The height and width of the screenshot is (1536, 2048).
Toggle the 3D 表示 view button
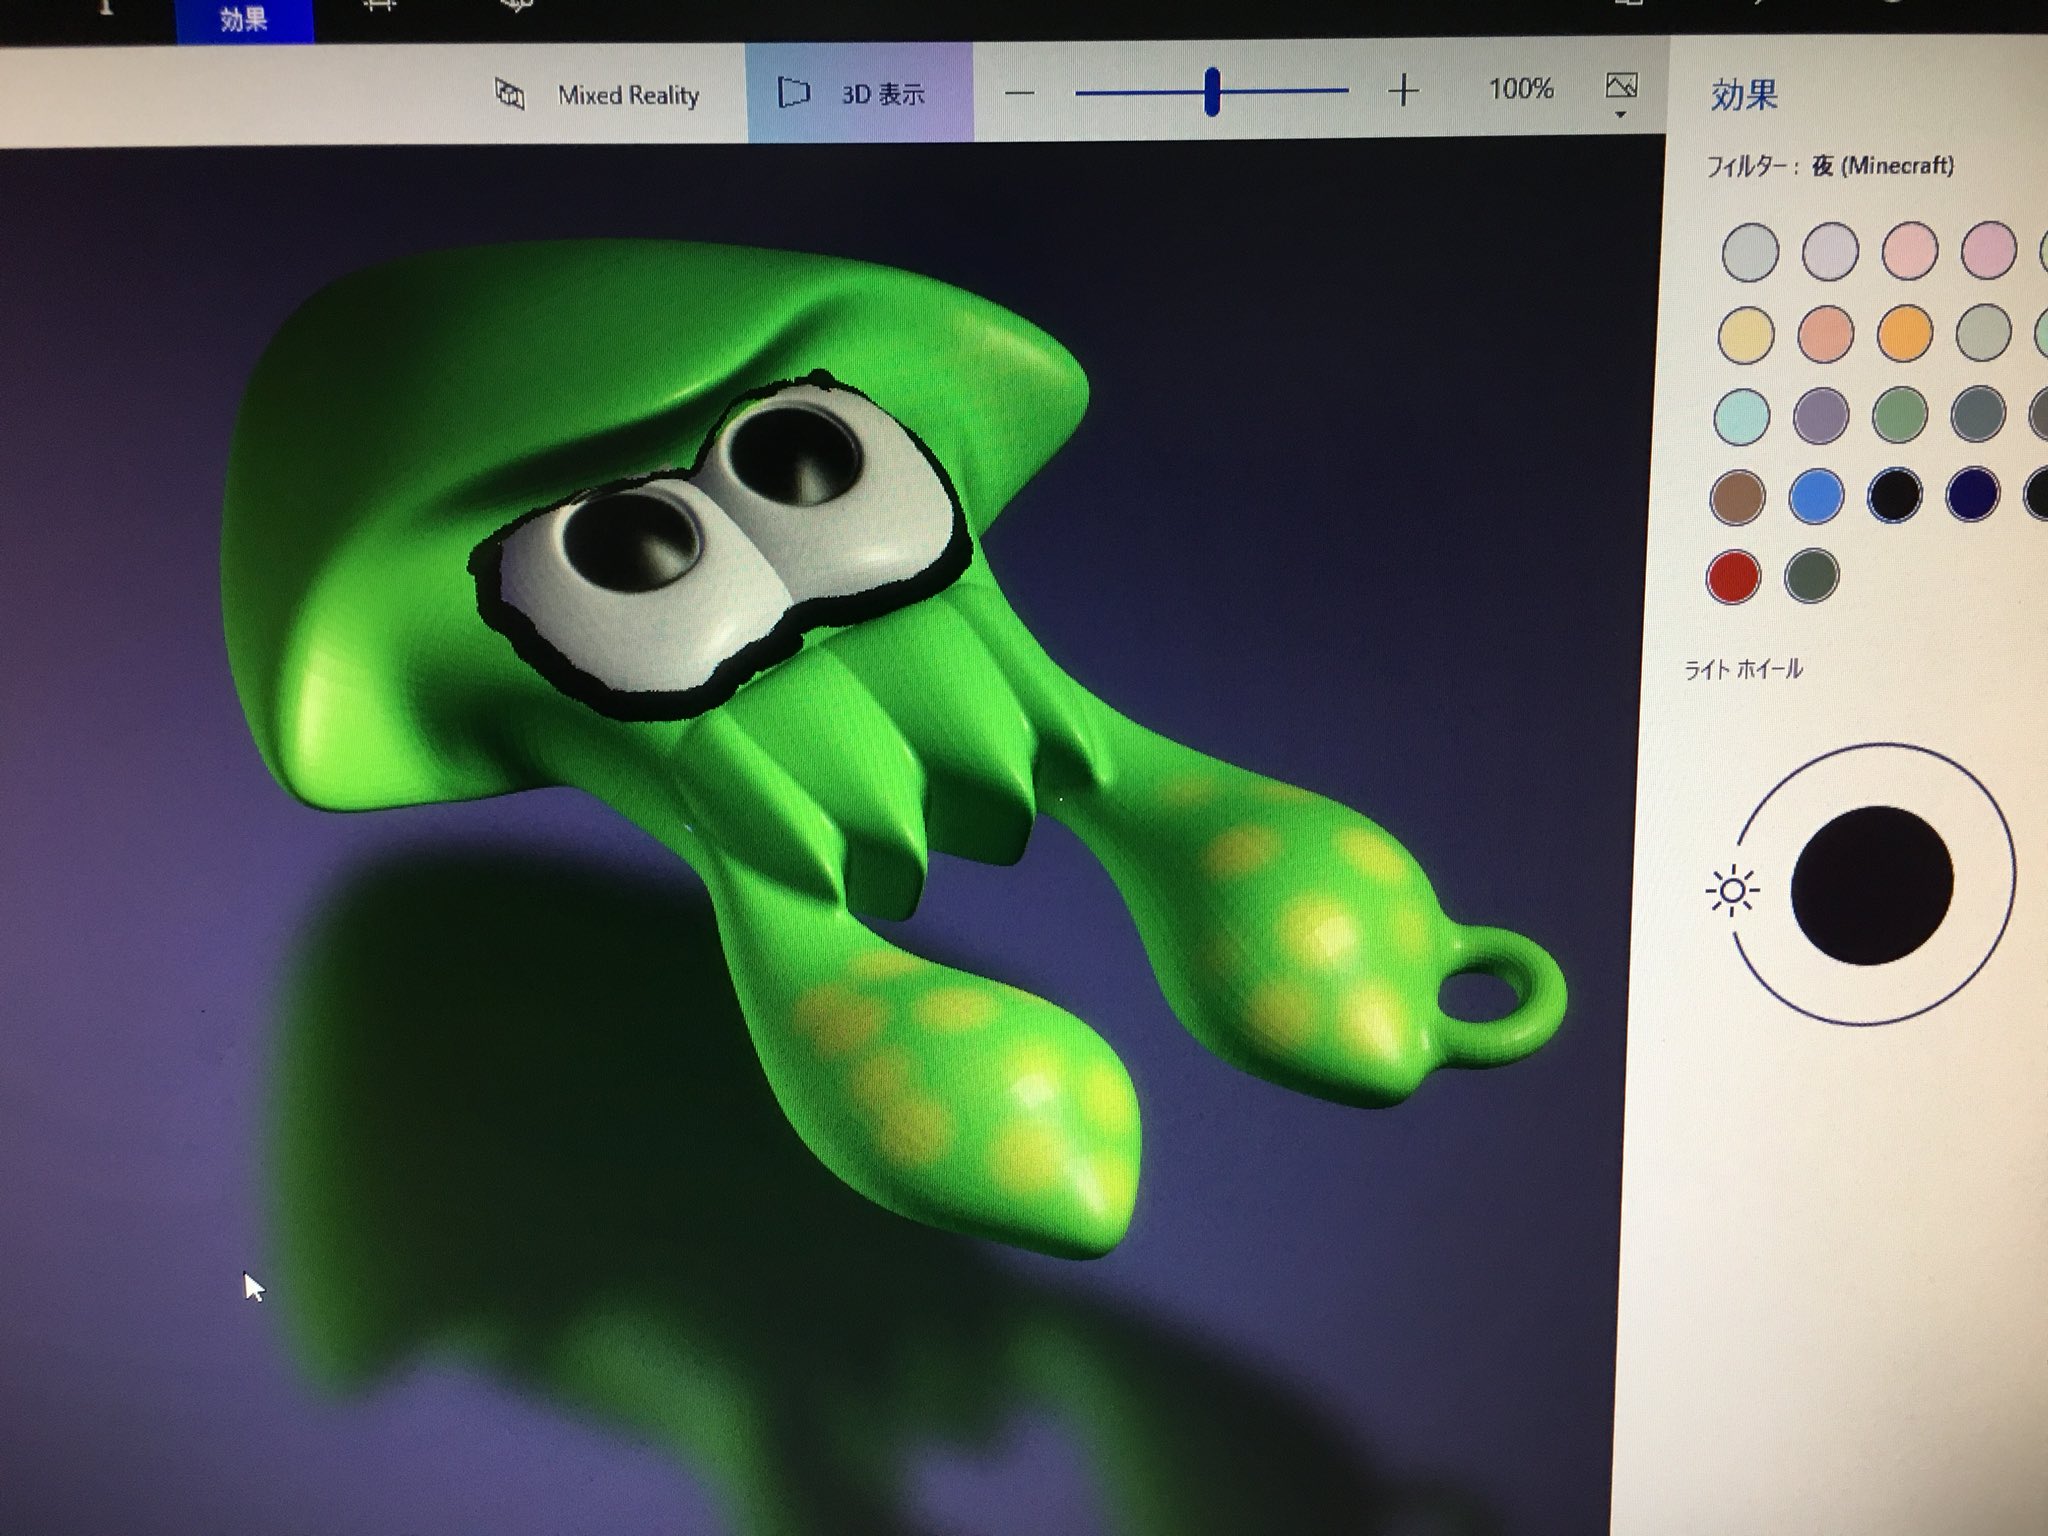click(x=859, y=93)
